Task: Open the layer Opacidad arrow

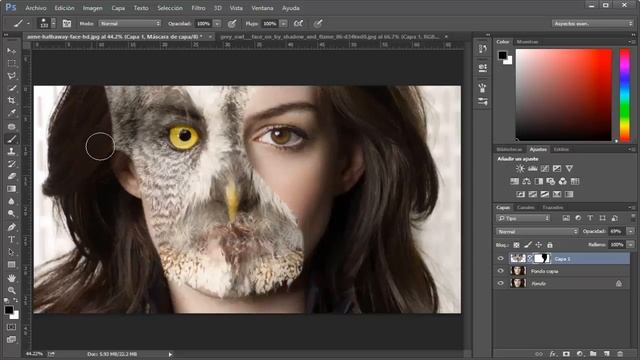Action: tap(631, 231)
